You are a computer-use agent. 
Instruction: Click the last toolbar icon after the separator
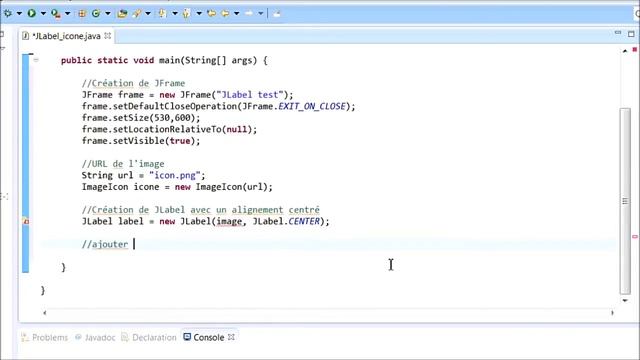tap(277, 13)
